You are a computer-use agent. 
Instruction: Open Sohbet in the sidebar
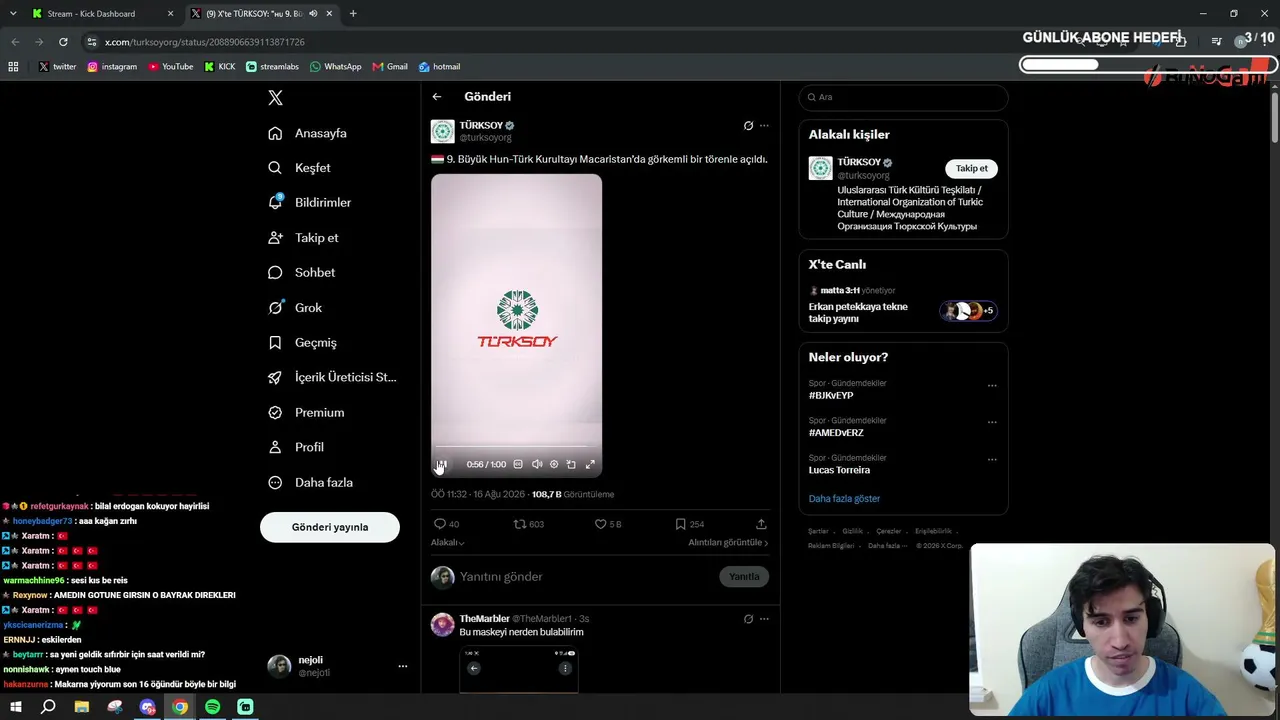[302, 273]
